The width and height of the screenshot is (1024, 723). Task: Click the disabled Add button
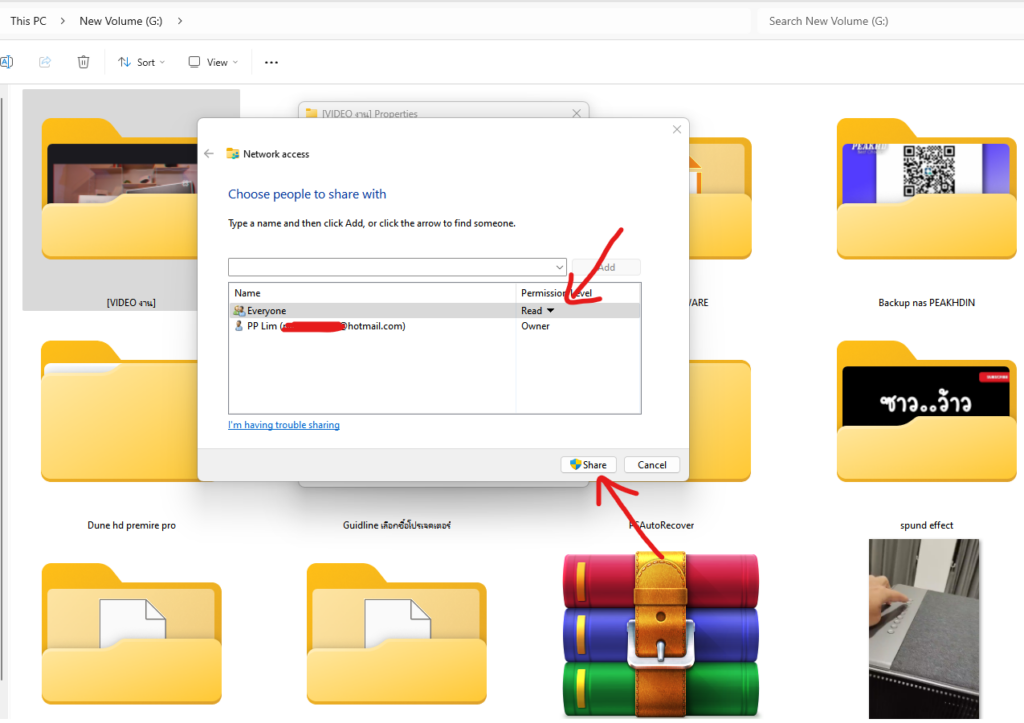point(606,267)
